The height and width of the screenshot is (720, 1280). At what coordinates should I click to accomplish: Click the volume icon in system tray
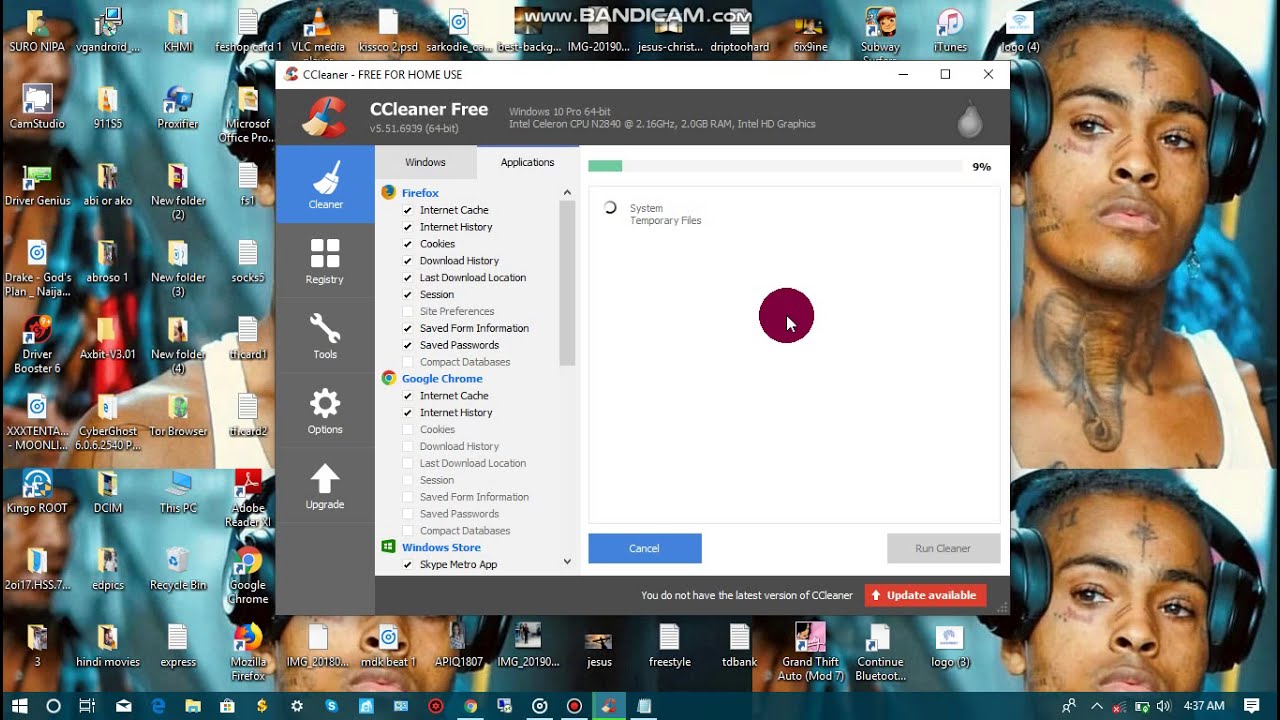(1163, 706)
